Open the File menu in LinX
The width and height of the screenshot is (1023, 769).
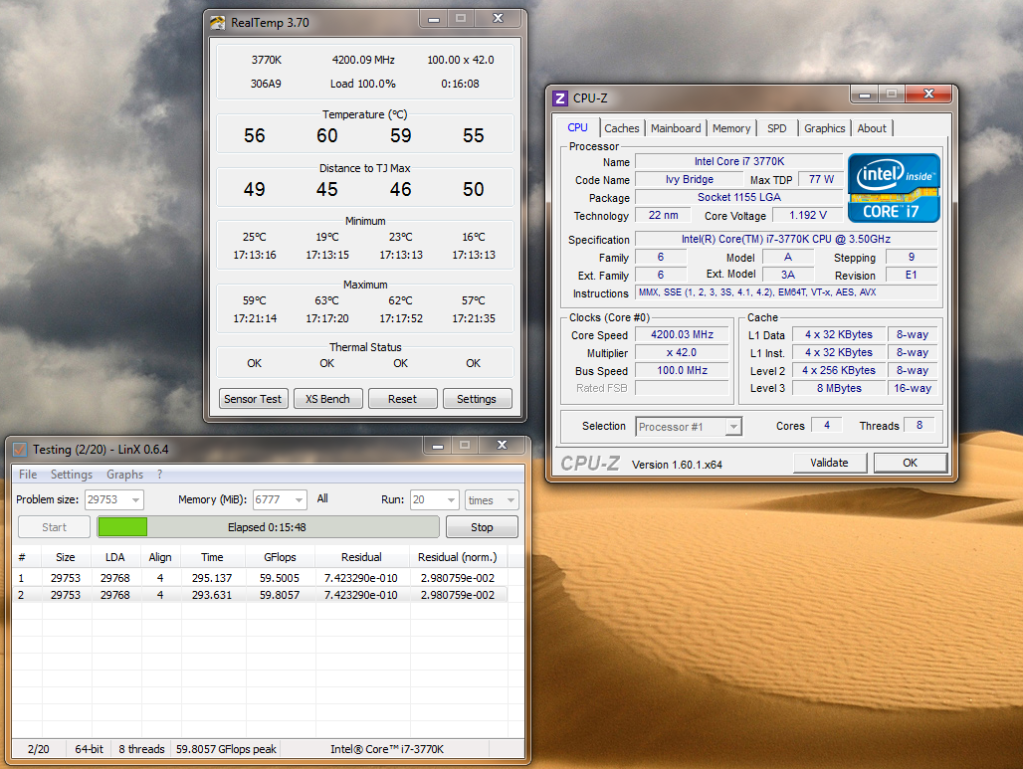coord(28,474)
